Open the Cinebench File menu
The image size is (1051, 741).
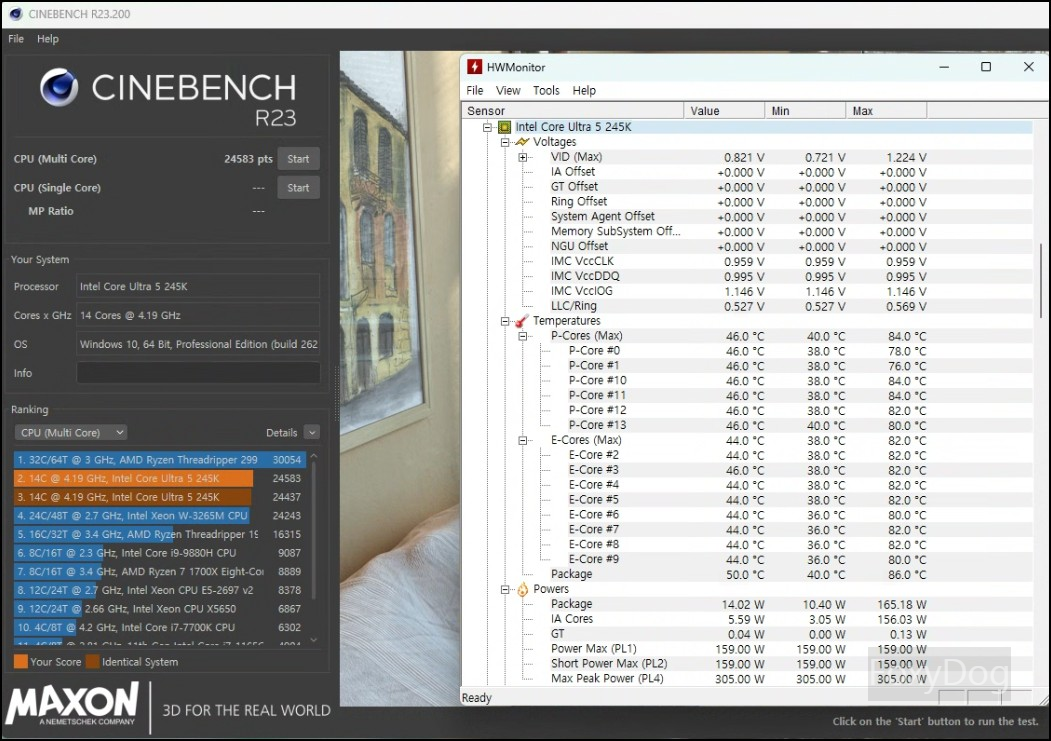[16, 39]
